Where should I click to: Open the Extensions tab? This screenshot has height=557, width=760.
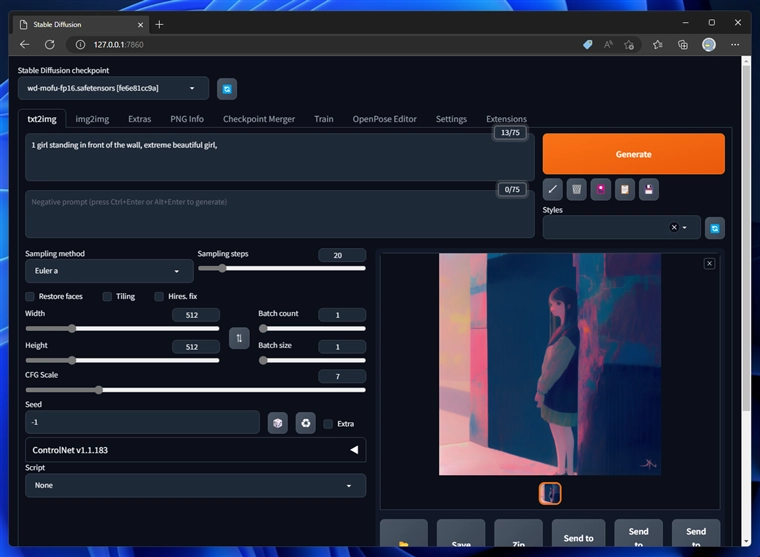click(x=506, y=119)
